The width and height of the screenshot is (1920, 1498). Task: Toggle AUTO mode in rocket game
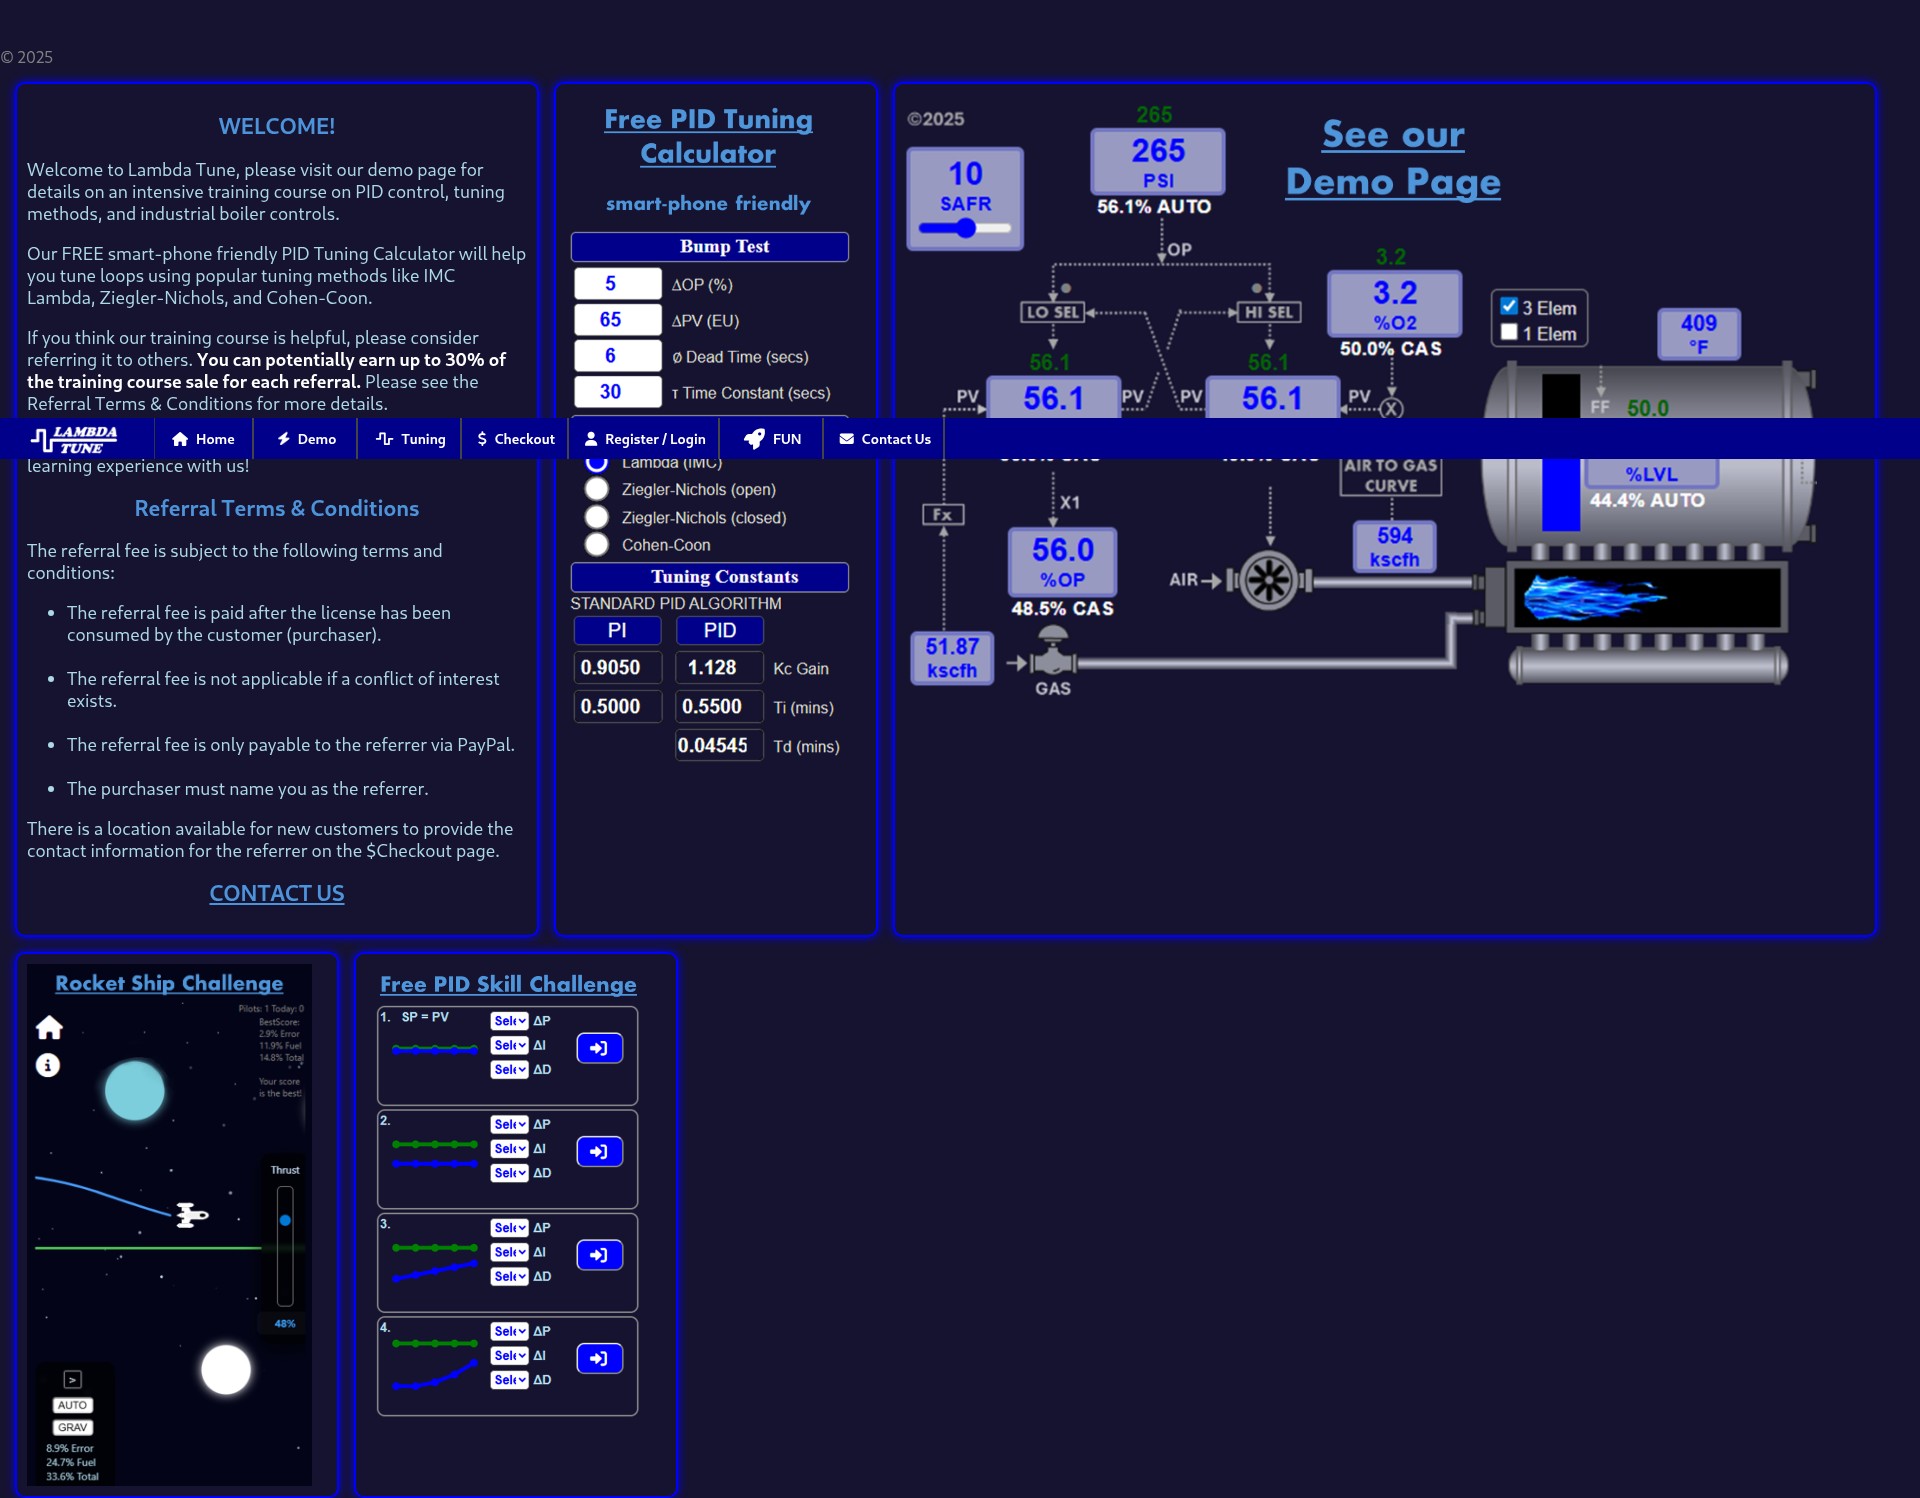(x=72, y=1405)
